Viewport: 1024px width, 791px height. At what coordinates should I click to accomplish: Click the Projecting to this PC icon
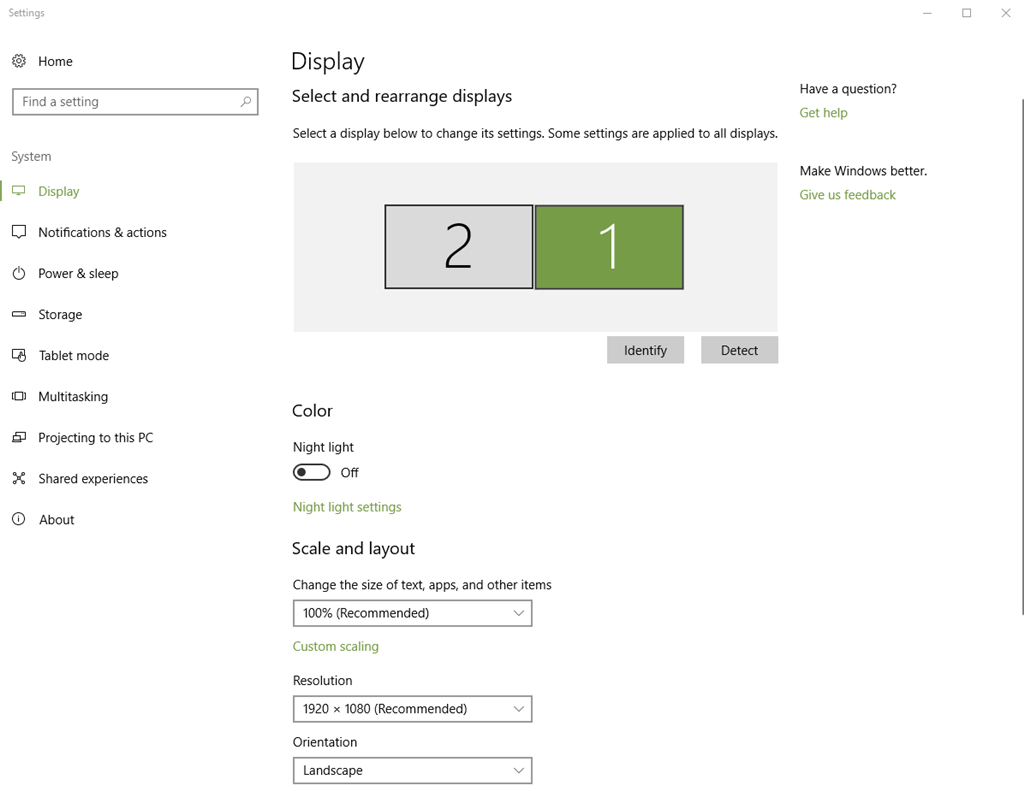(19, 437)
